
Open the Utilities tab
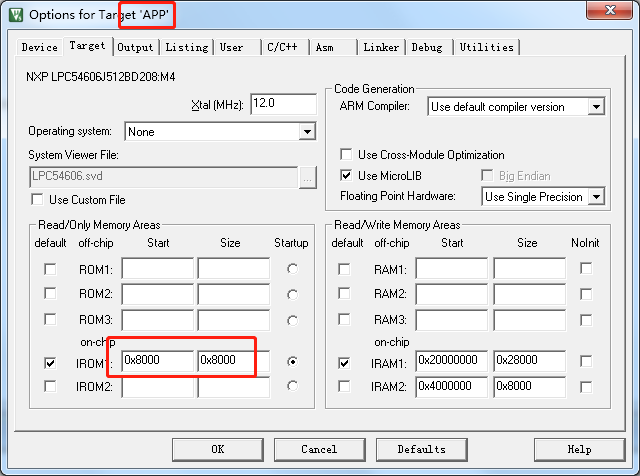click(487, 47)
